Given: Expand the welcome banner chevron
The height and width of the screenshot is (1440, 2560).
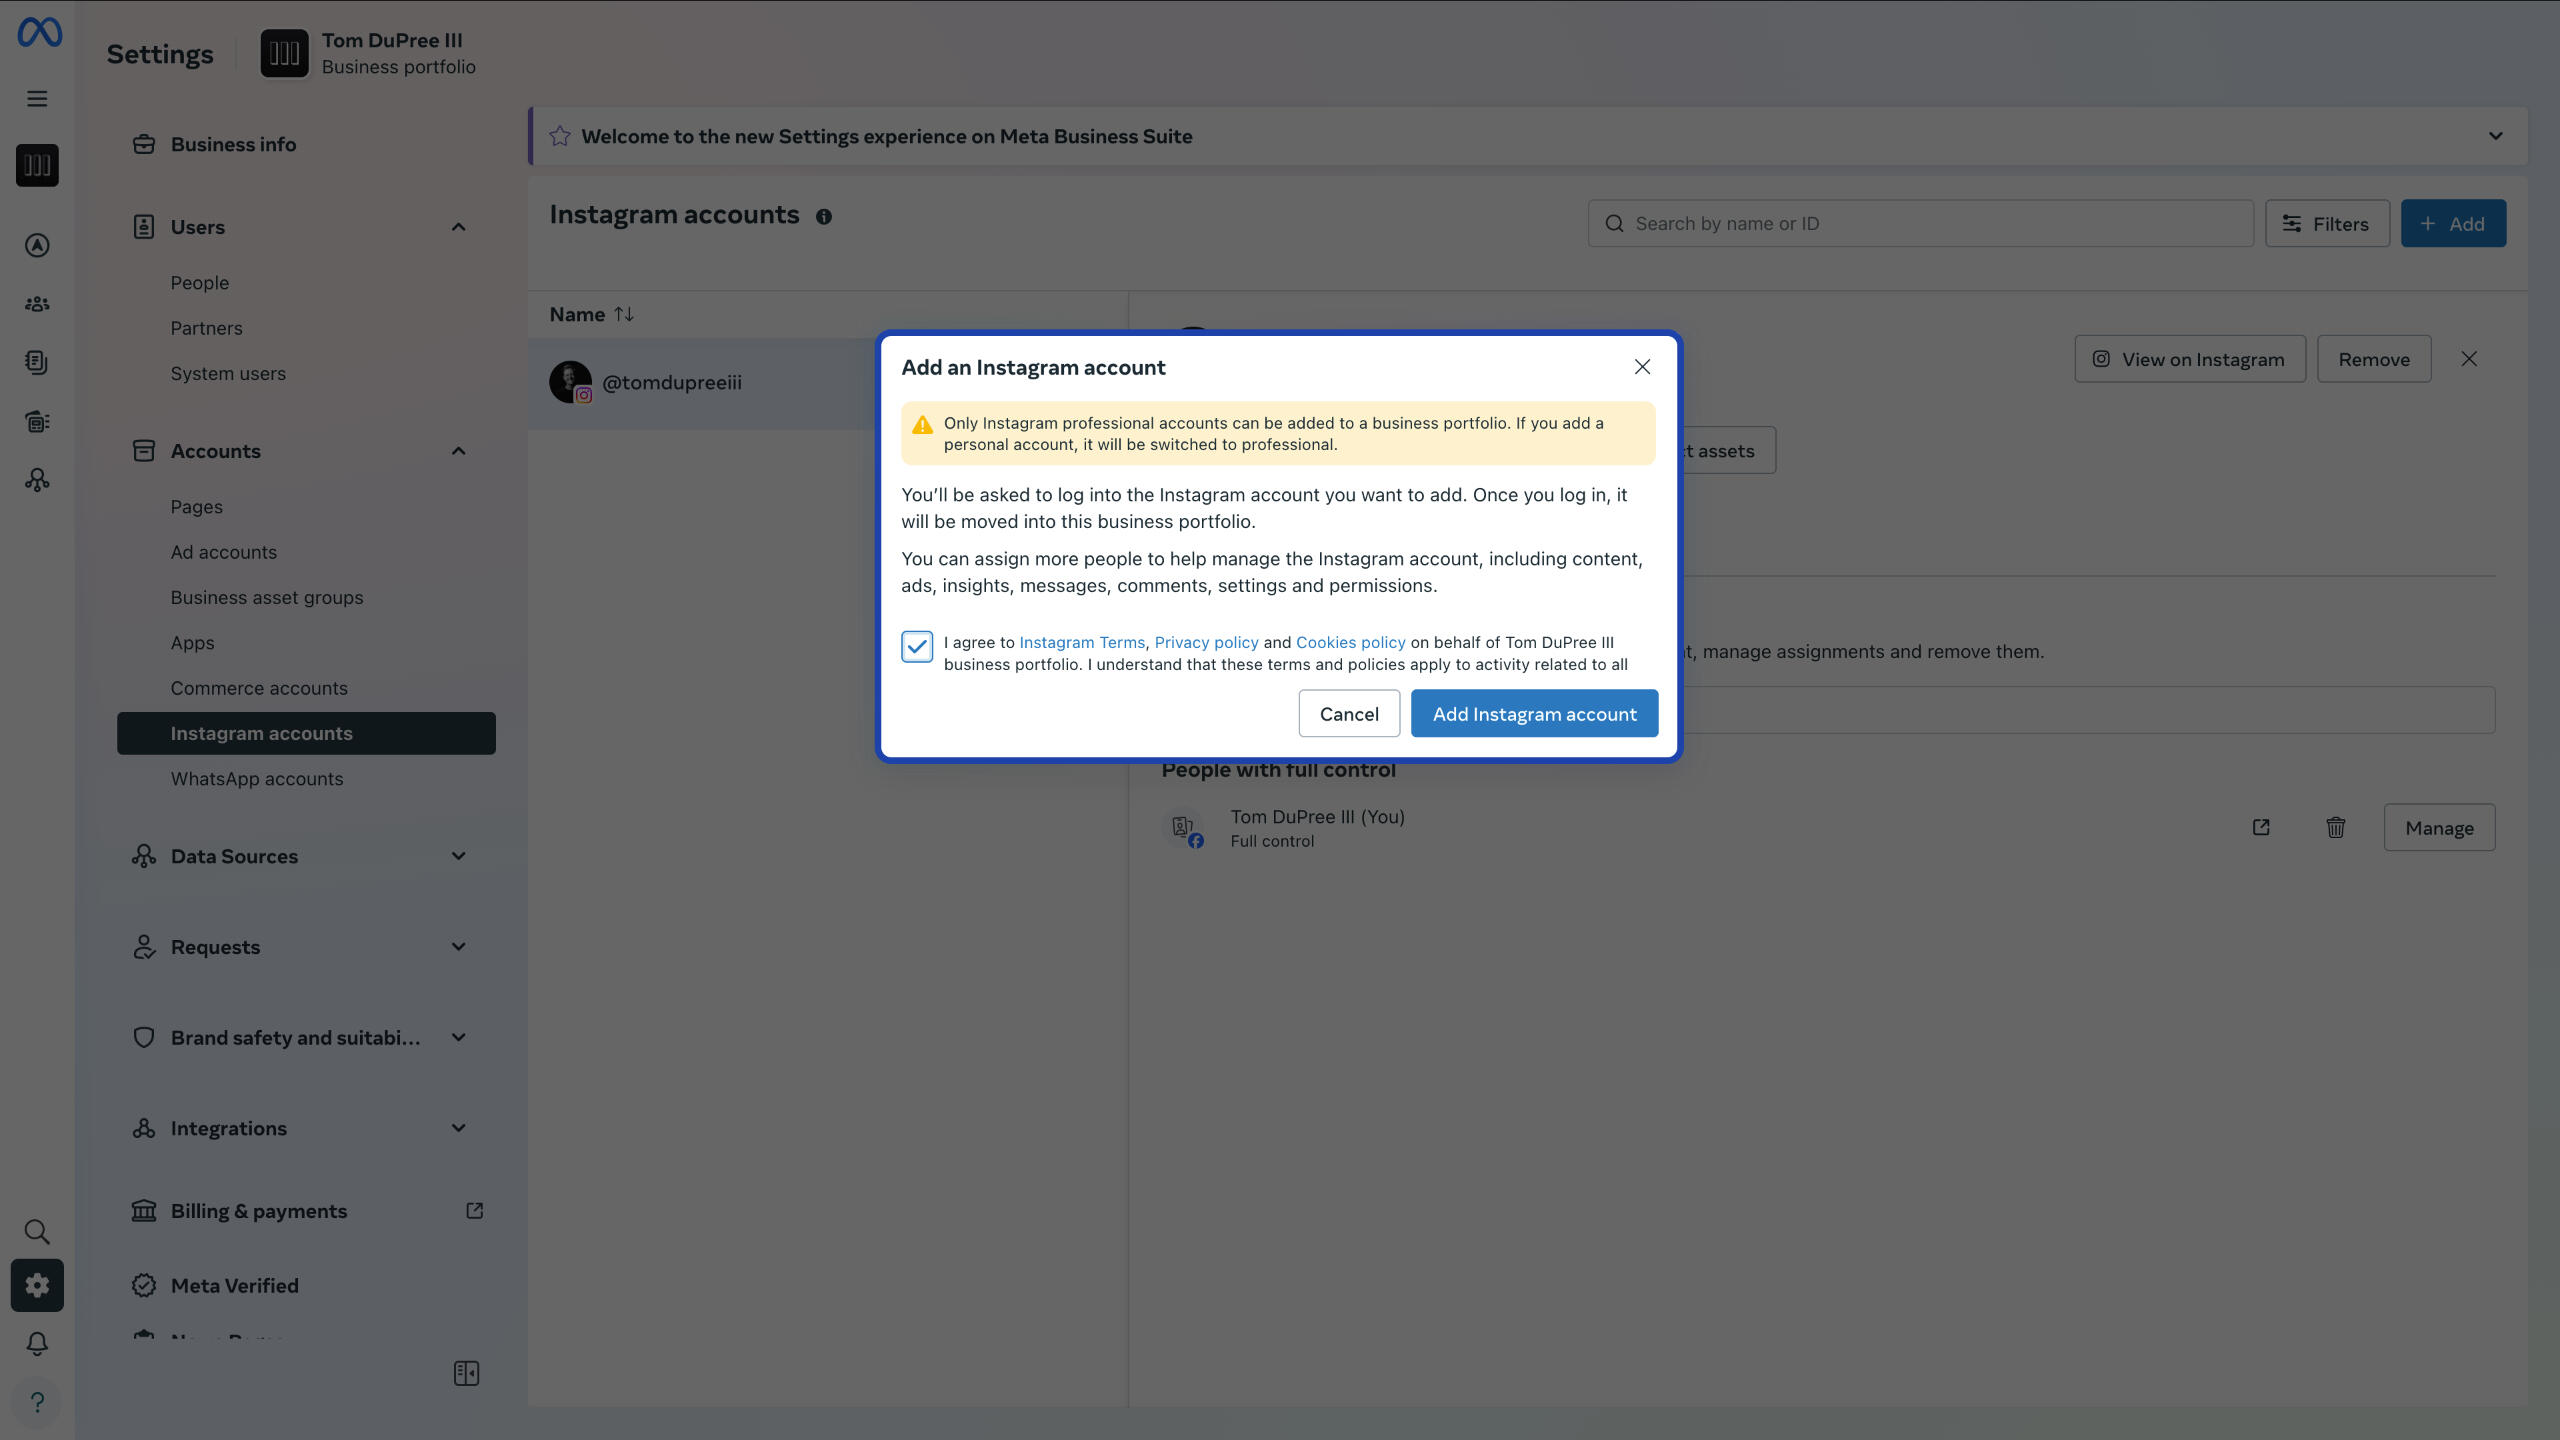Looking at the screenshot, I should 2495,136.
